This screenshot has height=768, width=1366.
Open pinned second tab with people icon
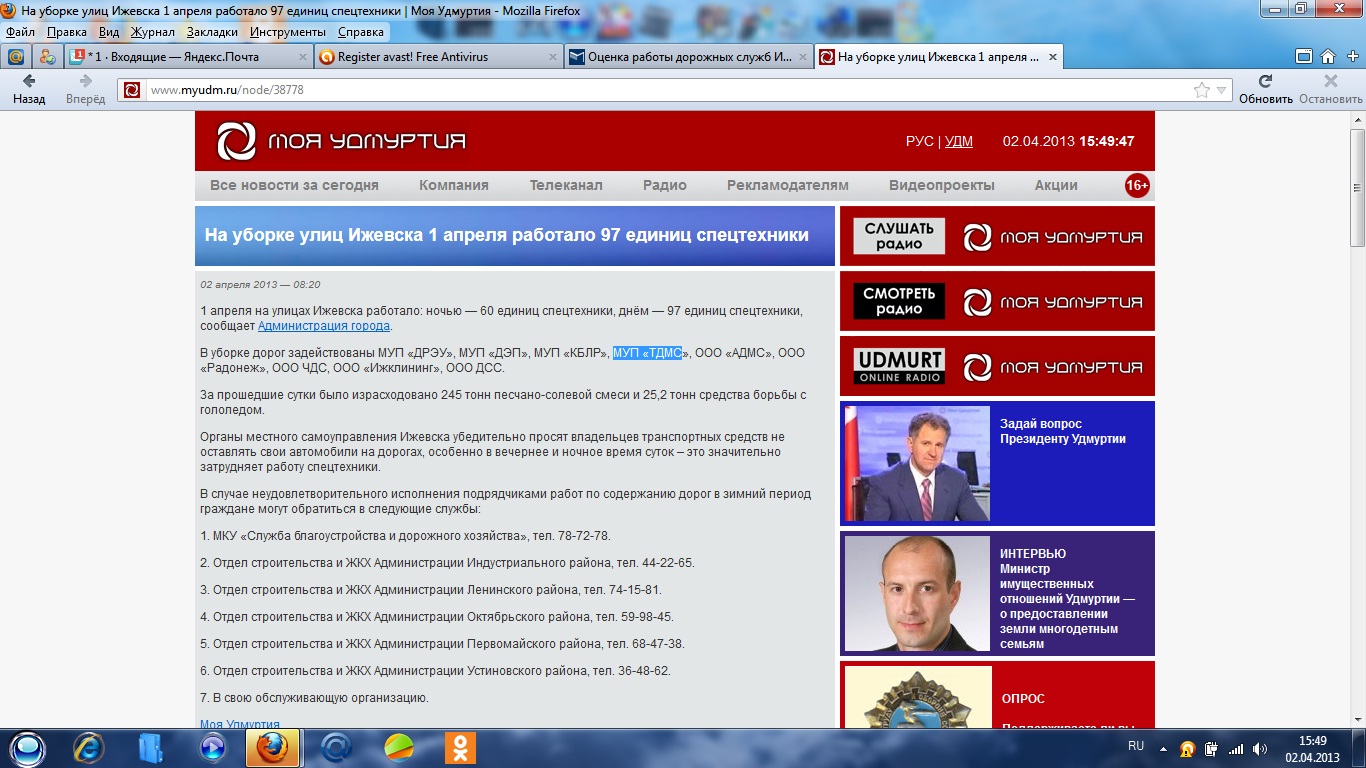(x=47, y=57)
